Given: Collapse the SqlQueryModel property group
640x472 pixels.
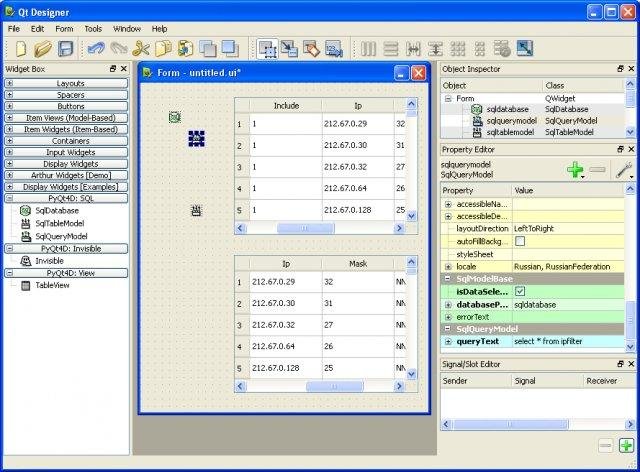Looking at the screenshot, I should point(448,329).
